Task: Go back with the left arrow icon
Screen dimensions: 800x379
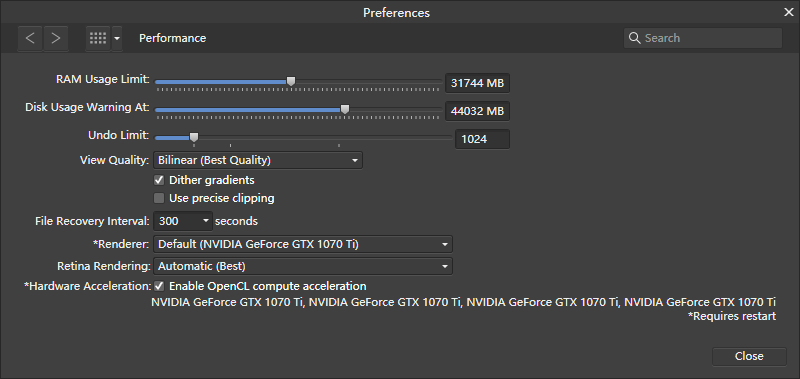Action: [30, 38]
